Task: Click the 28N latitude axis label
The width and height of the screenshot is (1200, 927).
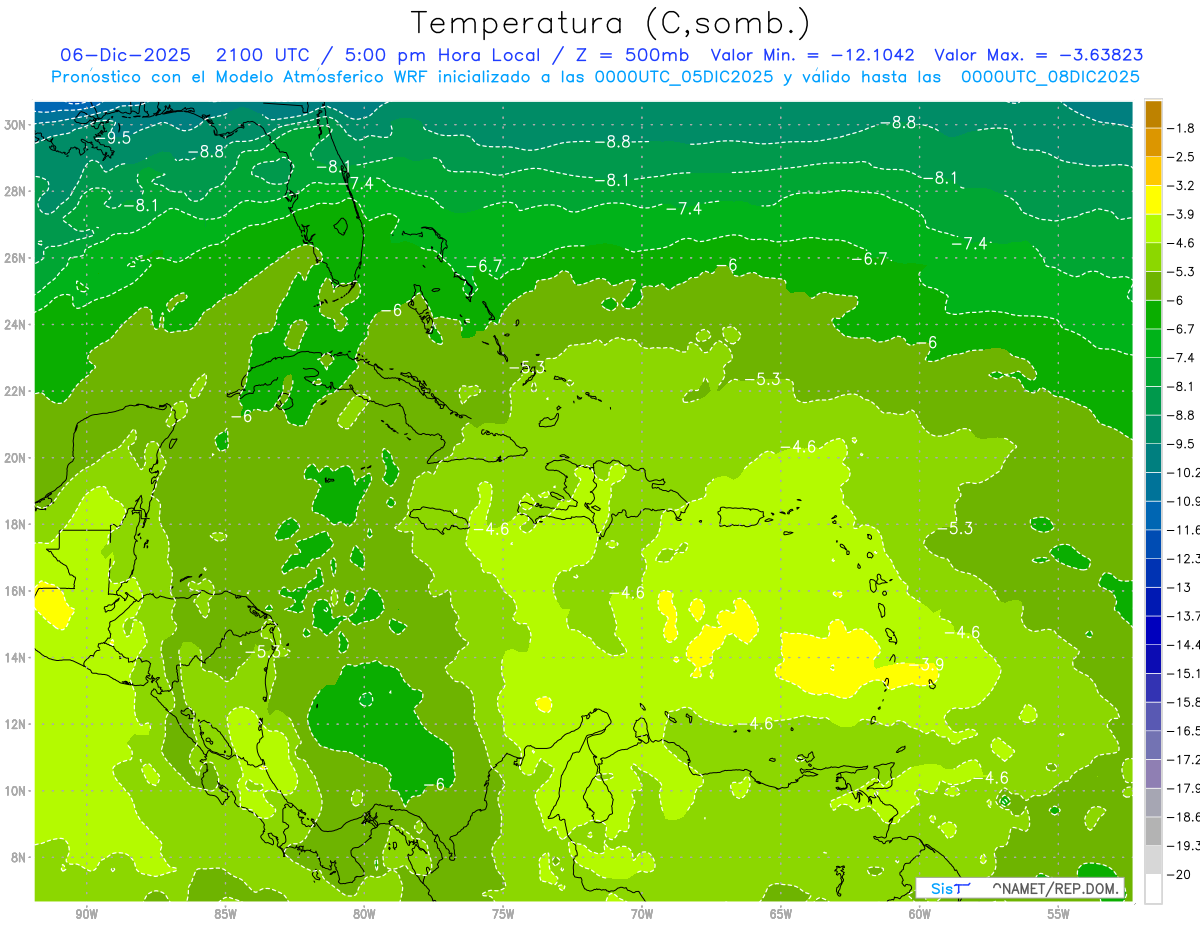Action: tap(16, 191)
